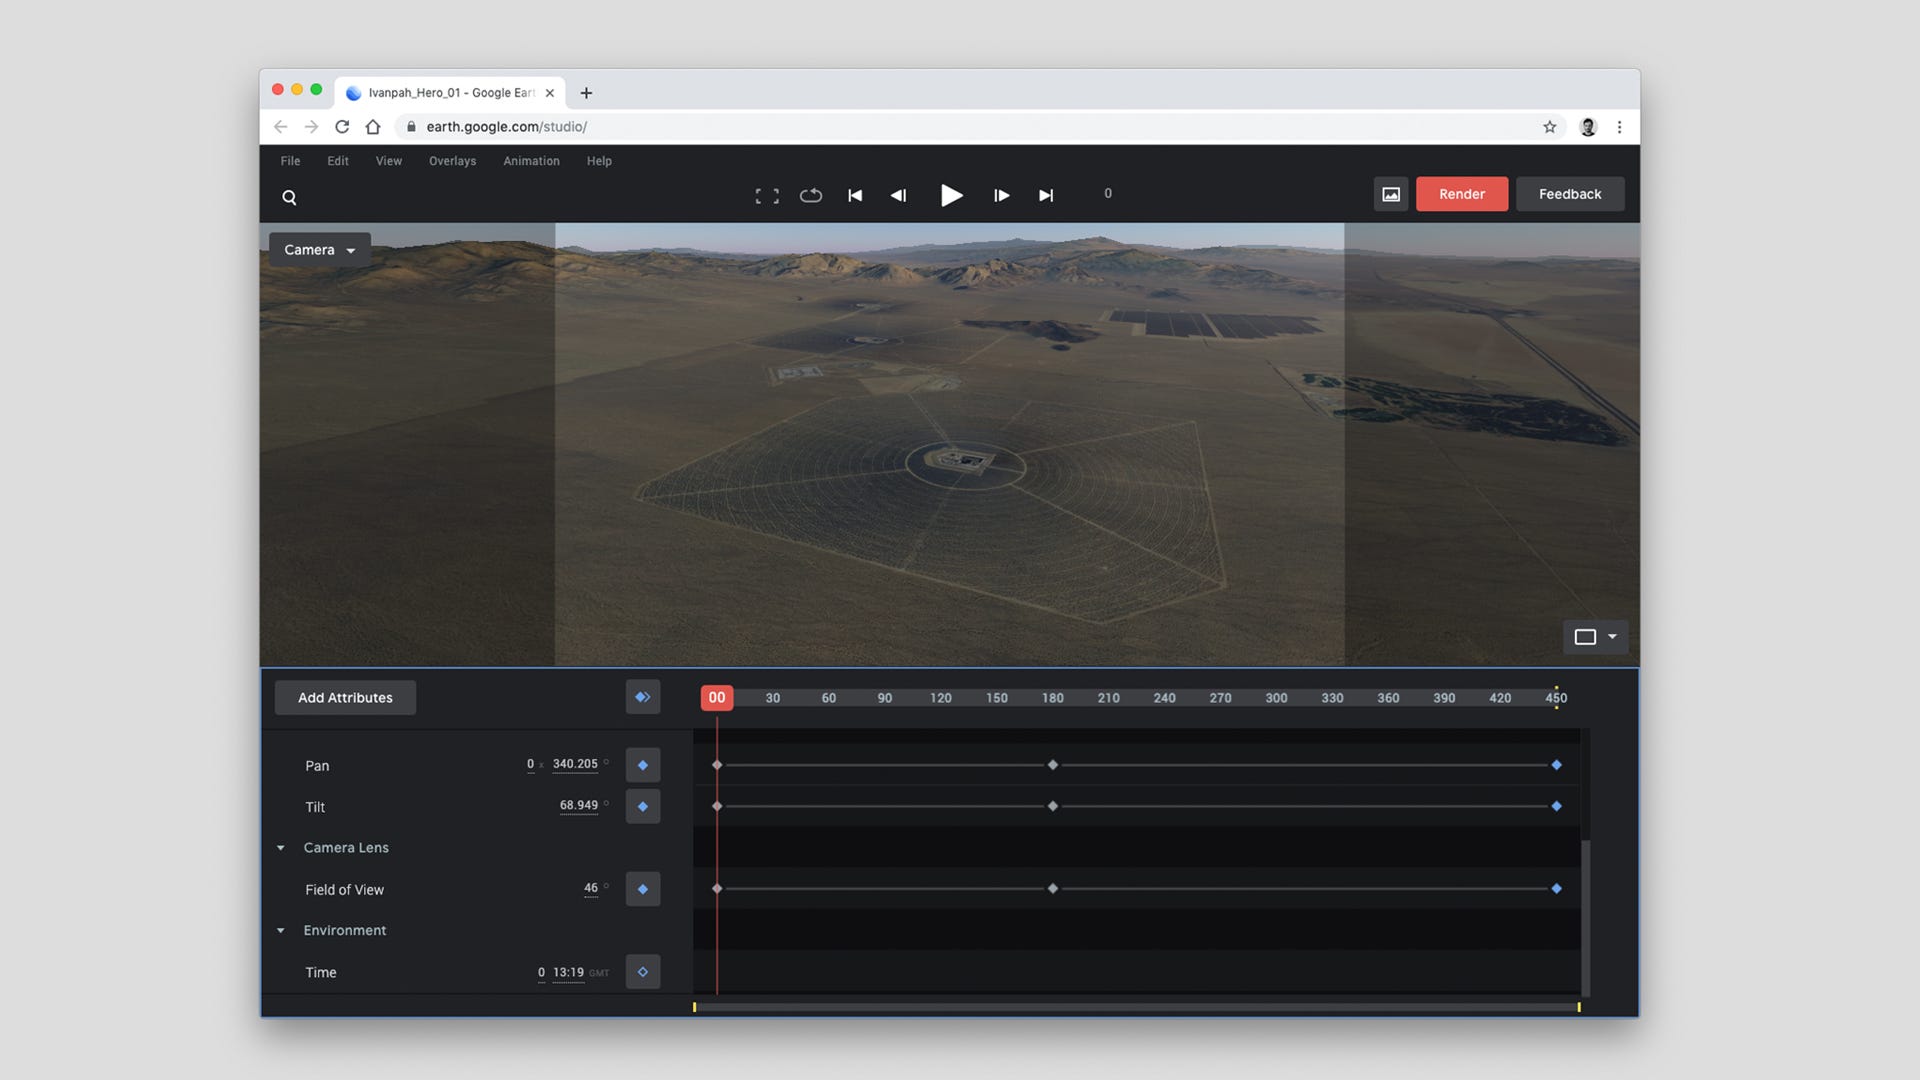The image size is (1920, 1080).
Task: Click the Play button
Action: (951, 195)
